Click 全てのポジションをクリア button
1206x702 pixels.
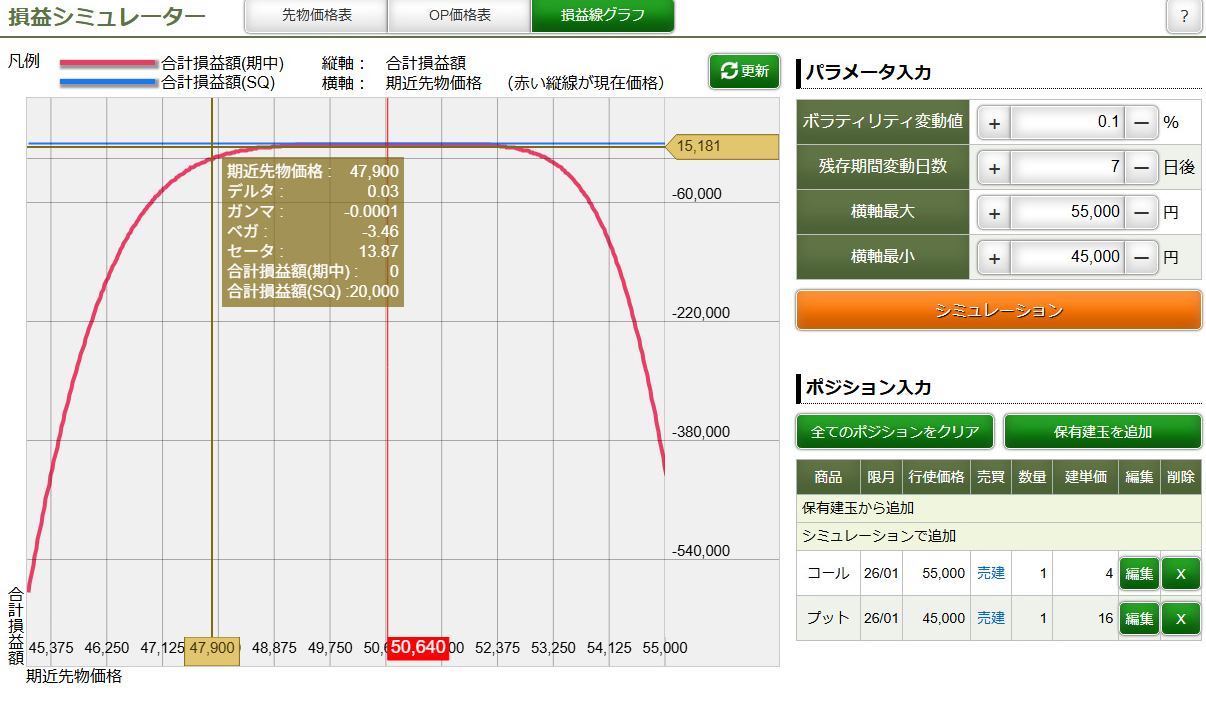[895, 432]
